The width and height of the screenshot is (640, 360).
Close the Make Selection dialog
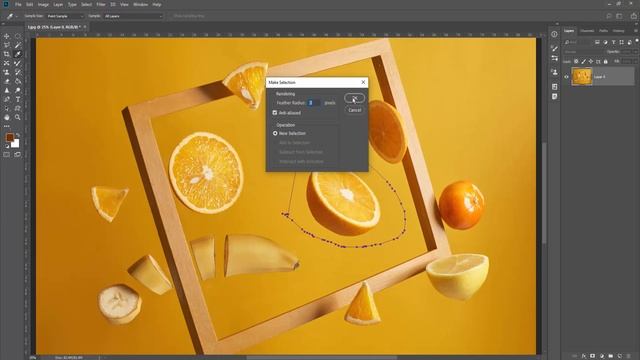coord(363,82)
